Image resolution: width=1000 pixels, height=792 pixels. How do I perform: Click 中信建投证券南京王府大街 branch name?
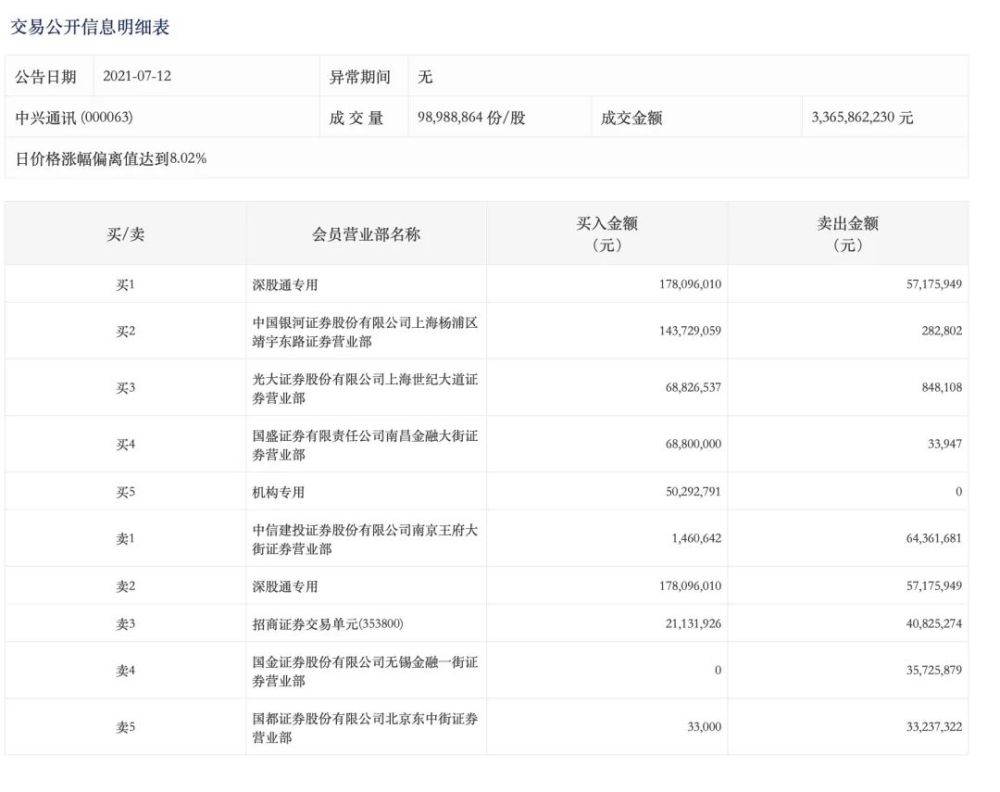coord(365,539)
